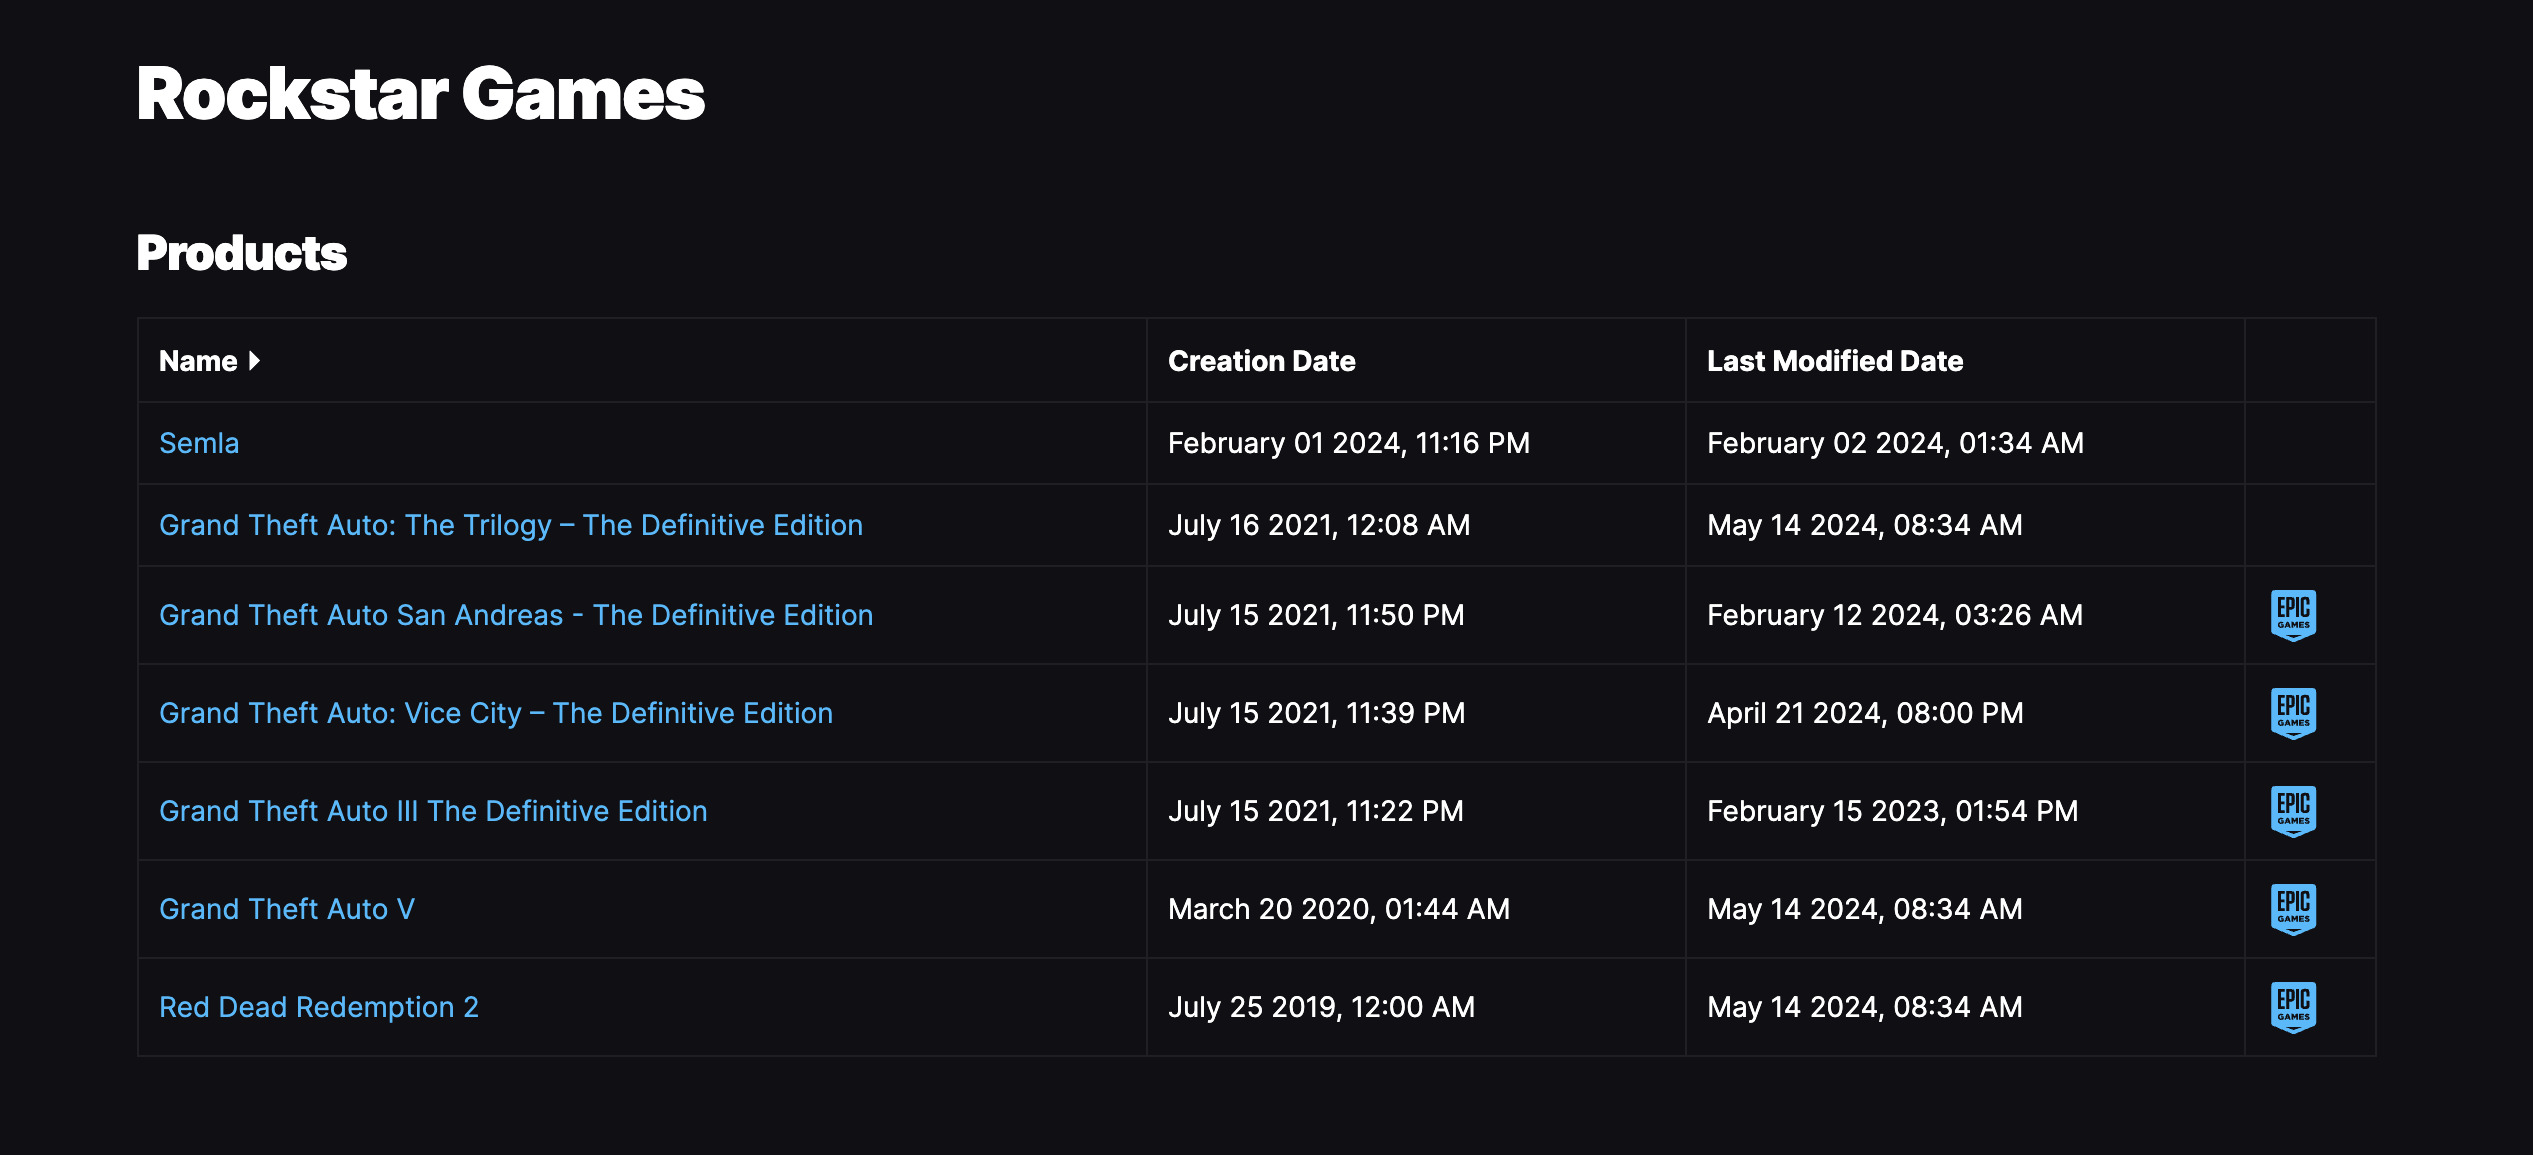This screenshot has height=1155, width=2533.
Task: Select modified date April 21 2024, 08:00 PM
Action: coord(1865,713)
